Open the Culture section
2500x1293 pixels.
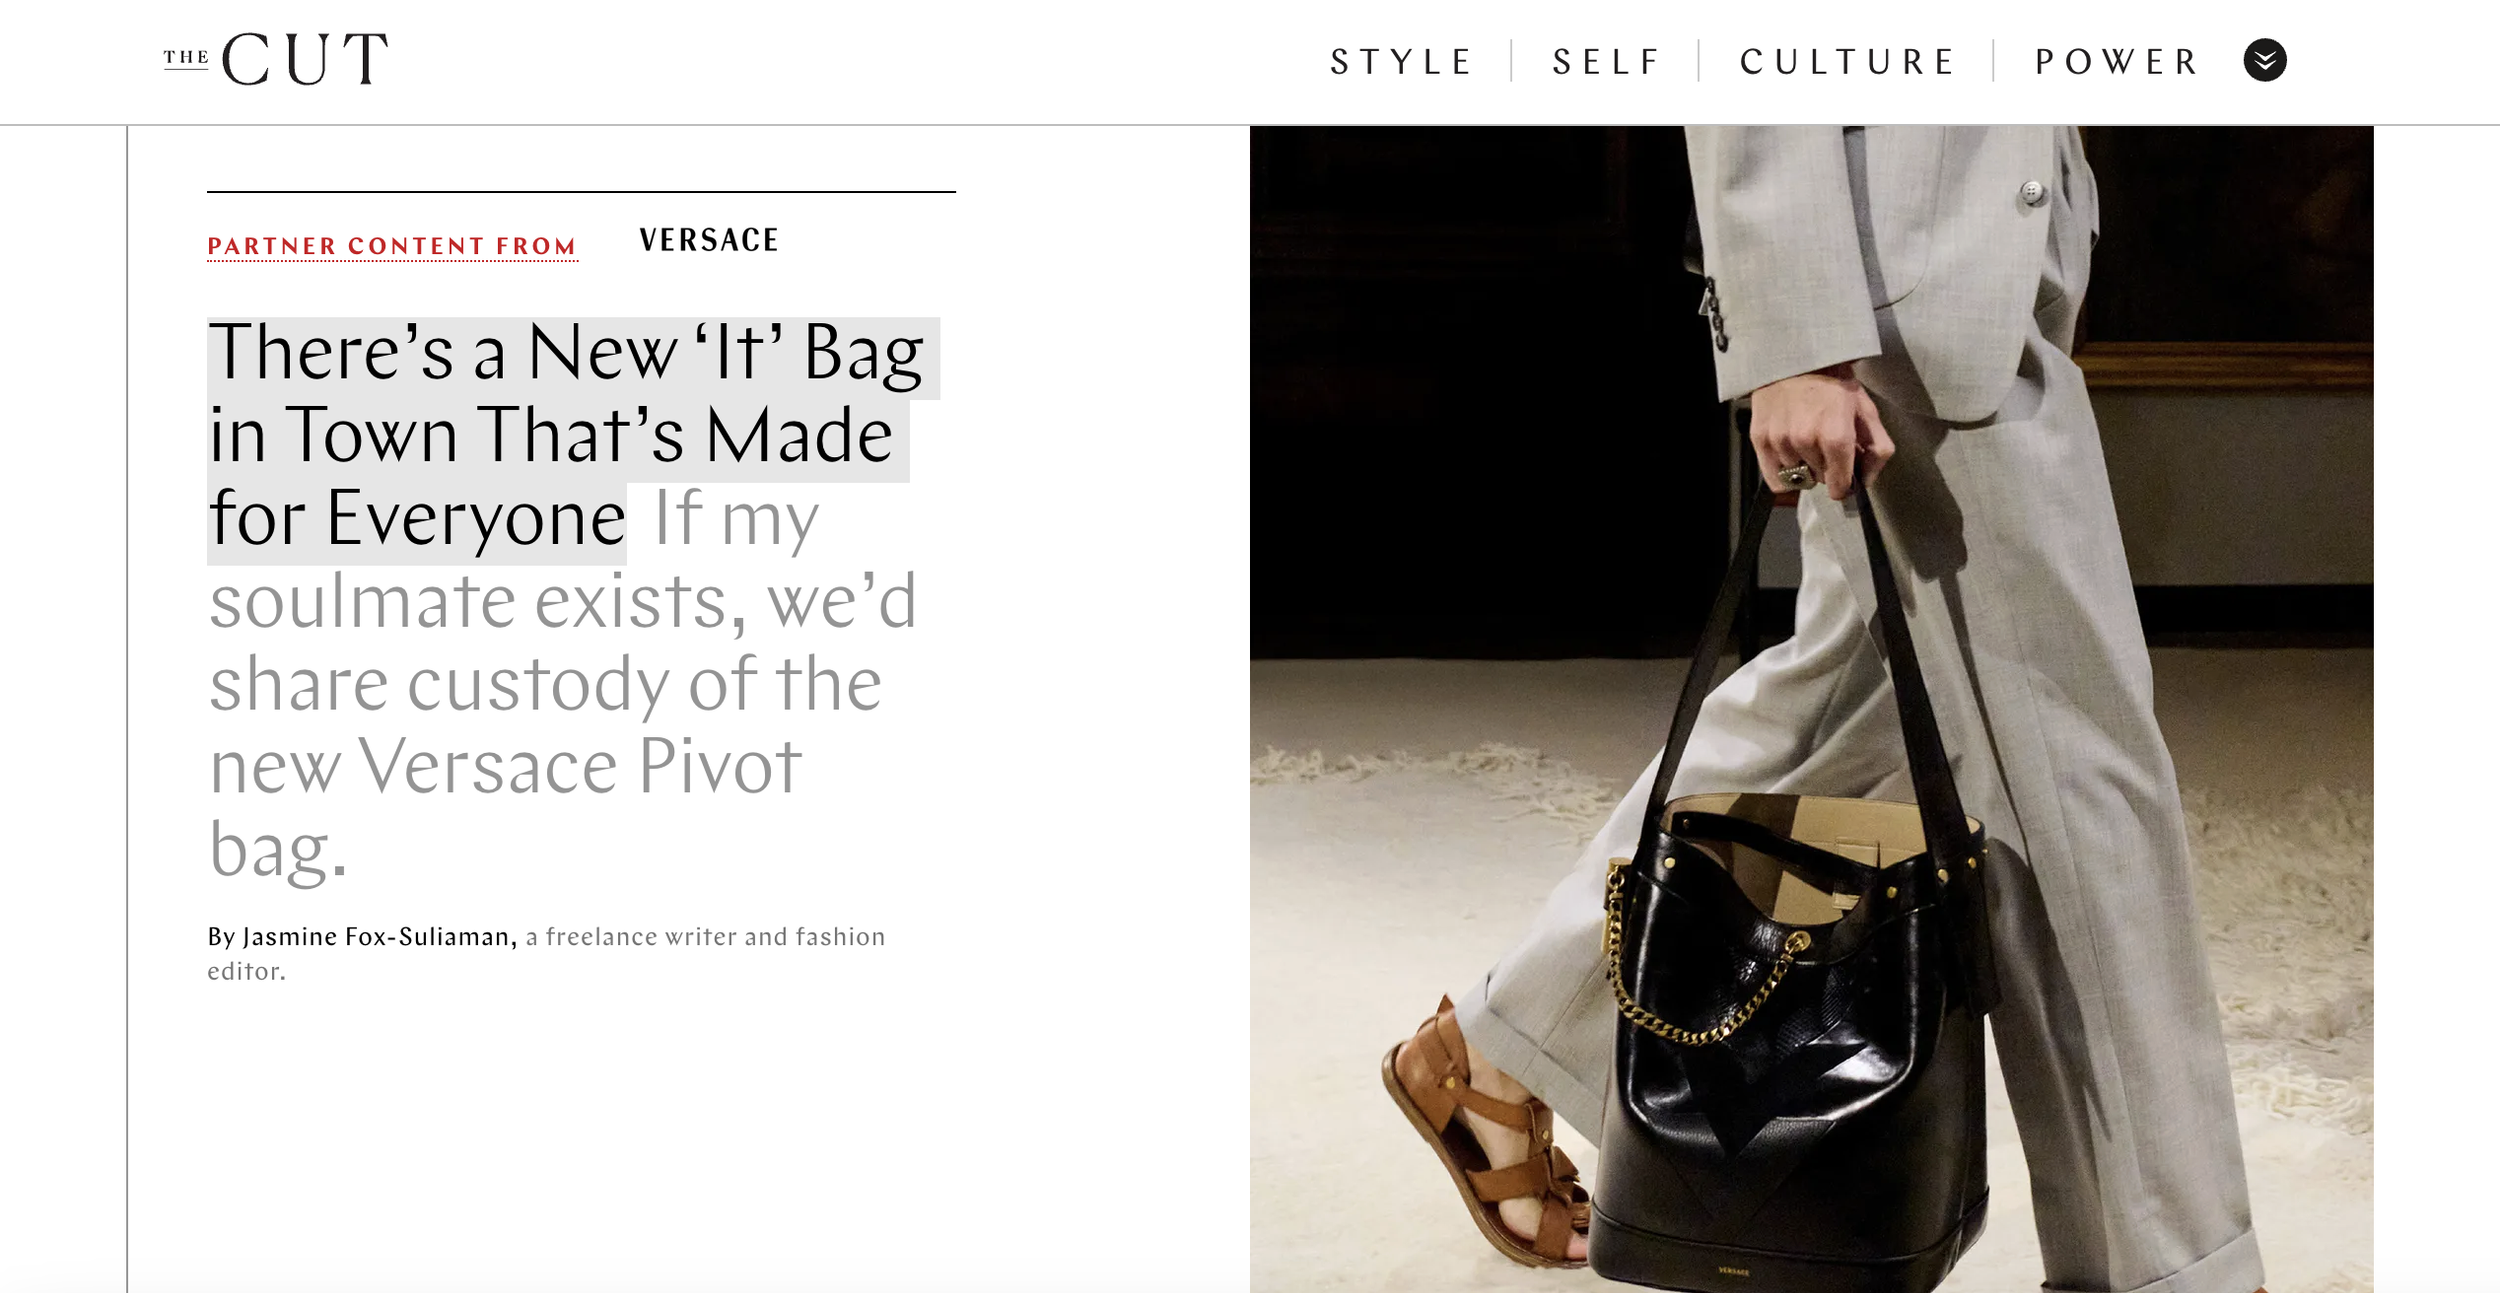(1848, 62)
